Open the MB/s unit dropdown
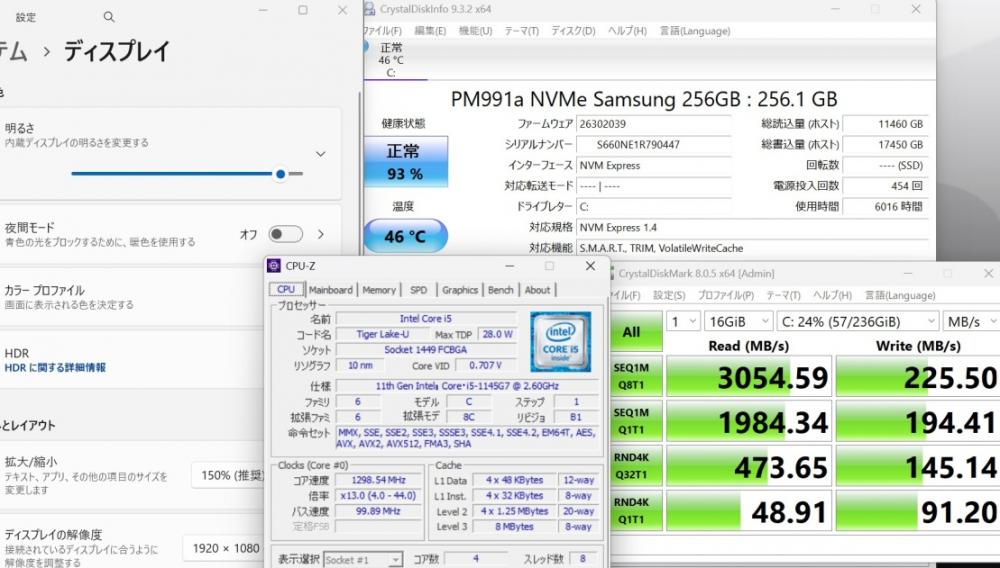This screenshot has width=1000, height=568. tap(969, 321)
